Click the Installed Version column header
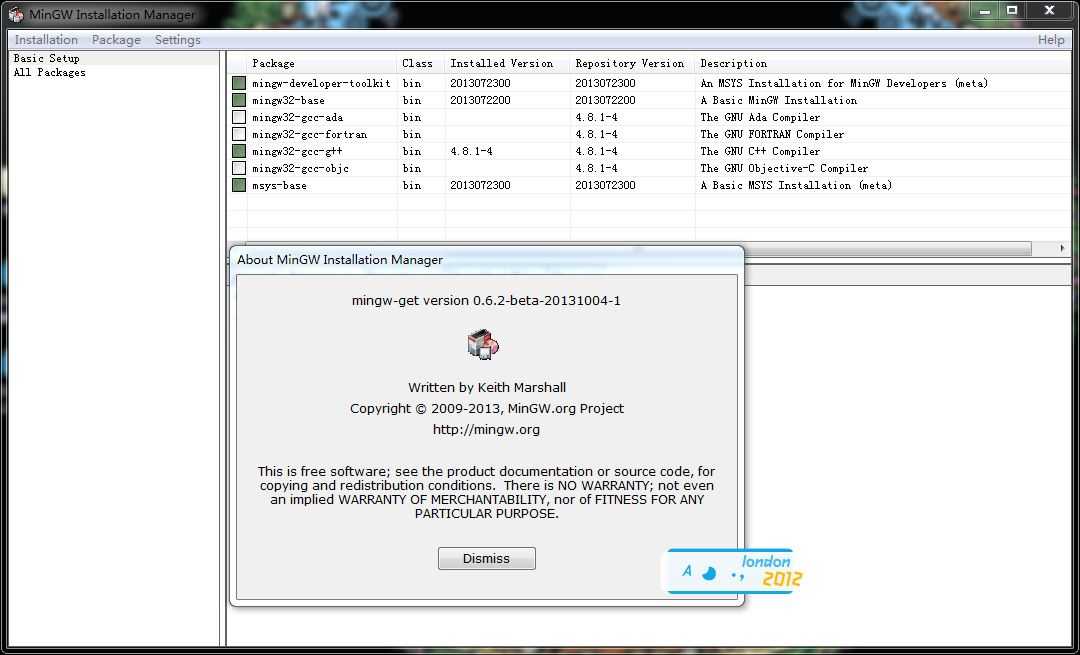Screen dimensions: 1080x655 (x=508, y=63)
